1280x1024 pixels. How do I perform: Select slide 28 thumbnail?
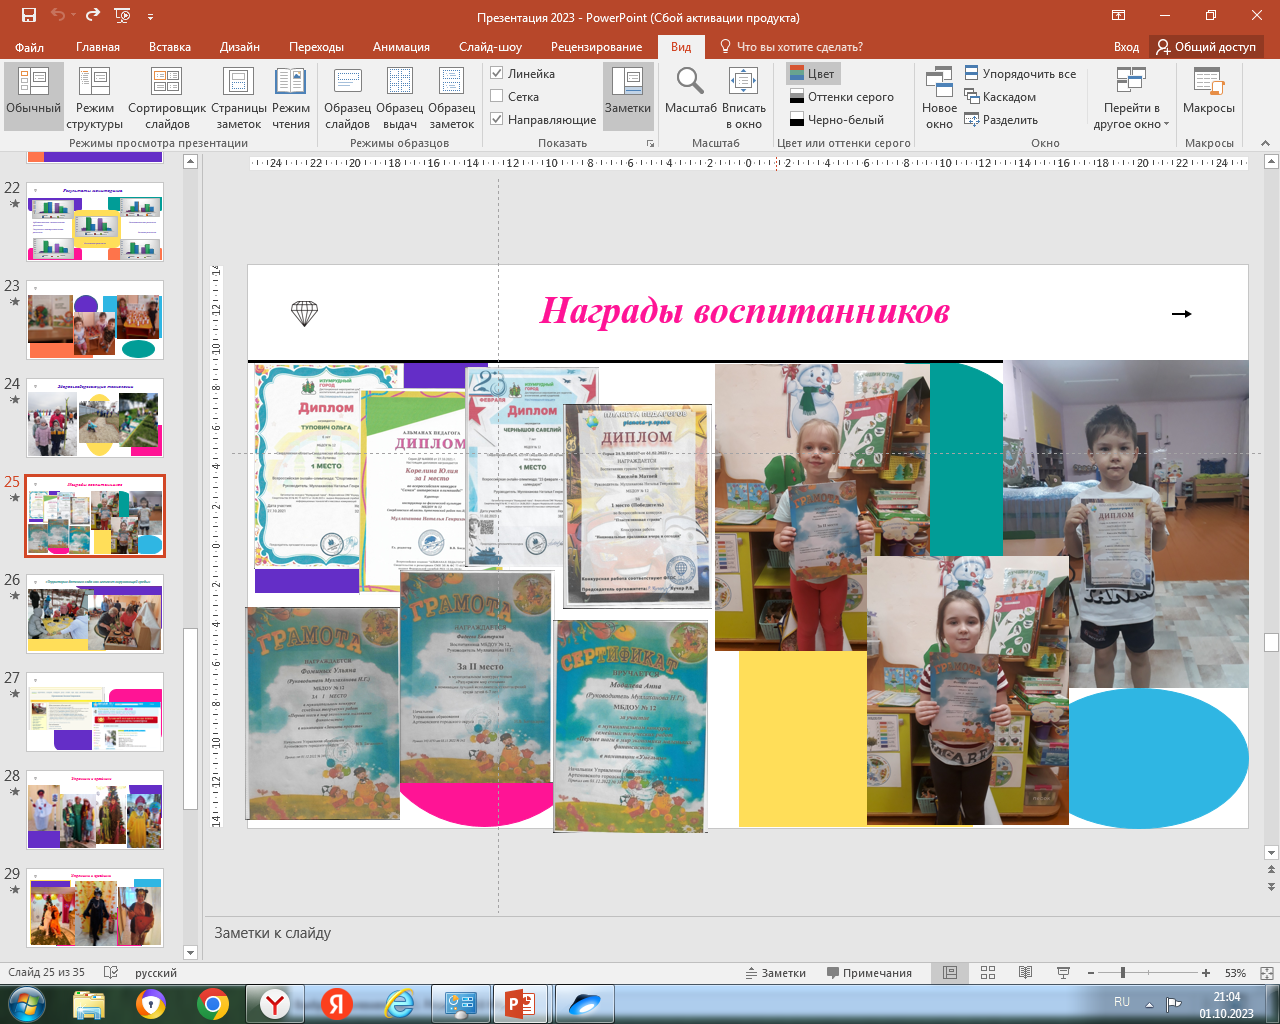point(95,810)
